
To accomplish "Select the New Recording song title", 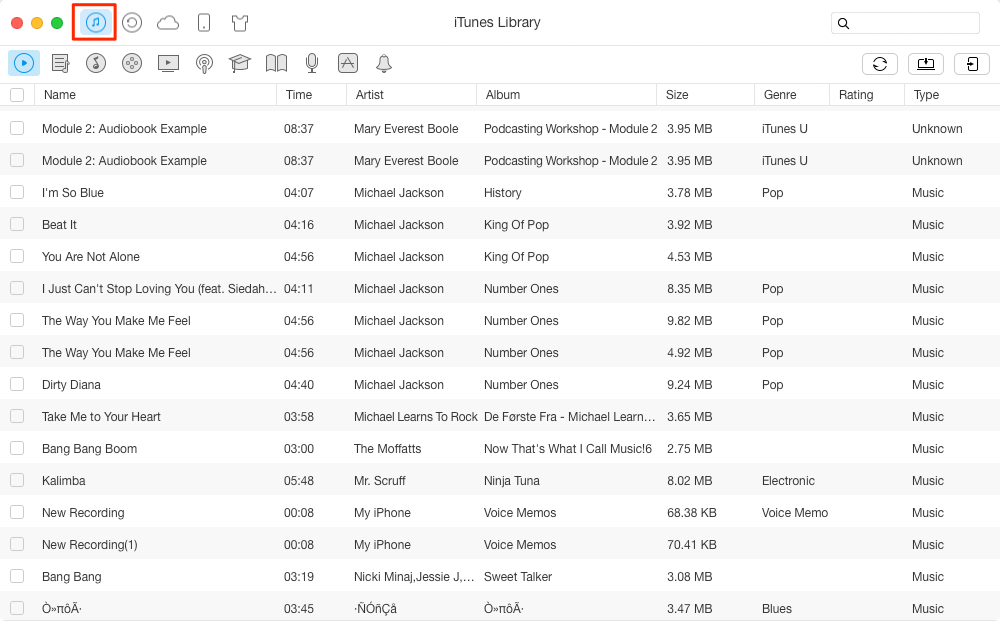I will coord(83,513).
